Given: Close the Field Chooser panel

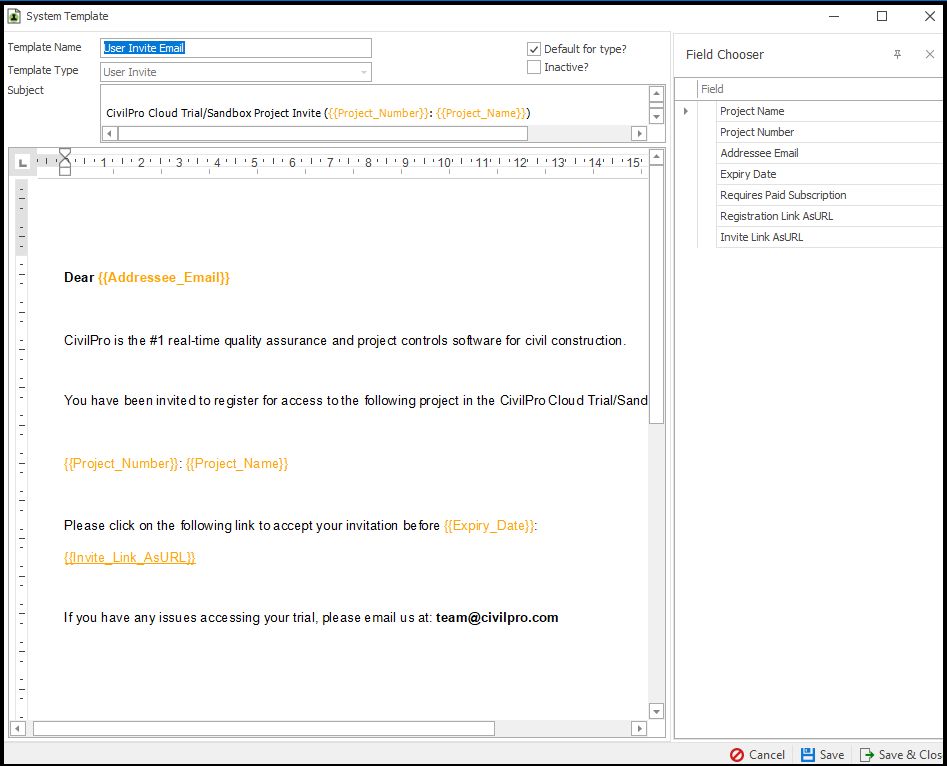Looking at the screenshot, I should click(x=929, y=55).
